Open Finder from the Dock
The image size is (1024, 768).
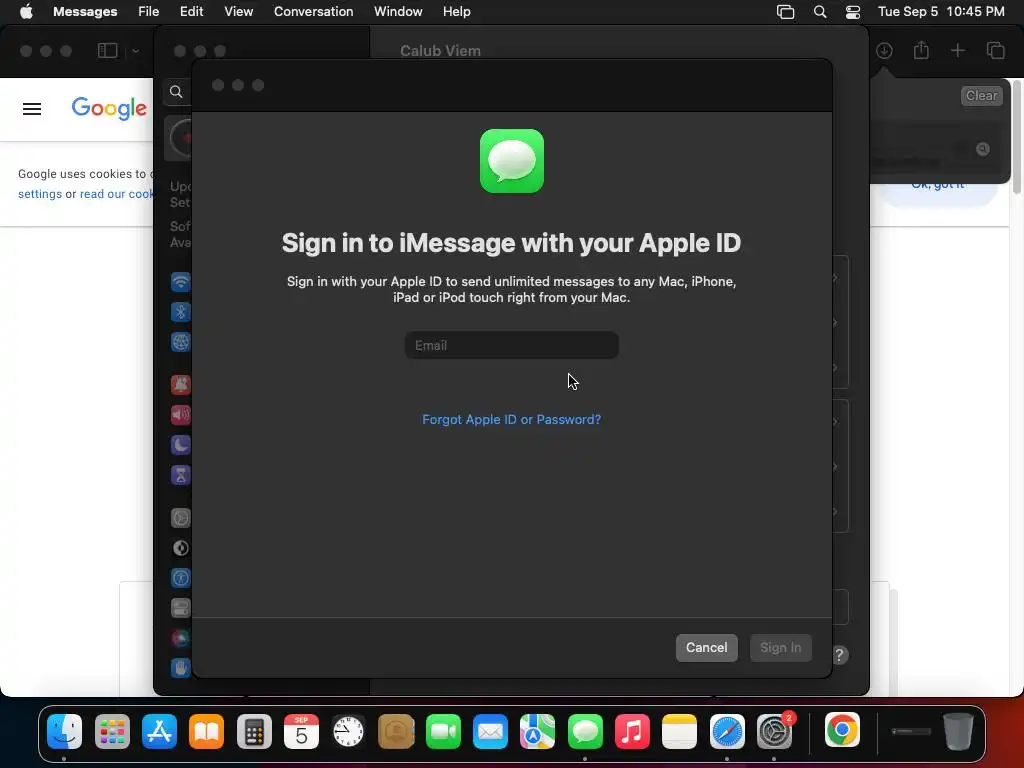(65, 731)
